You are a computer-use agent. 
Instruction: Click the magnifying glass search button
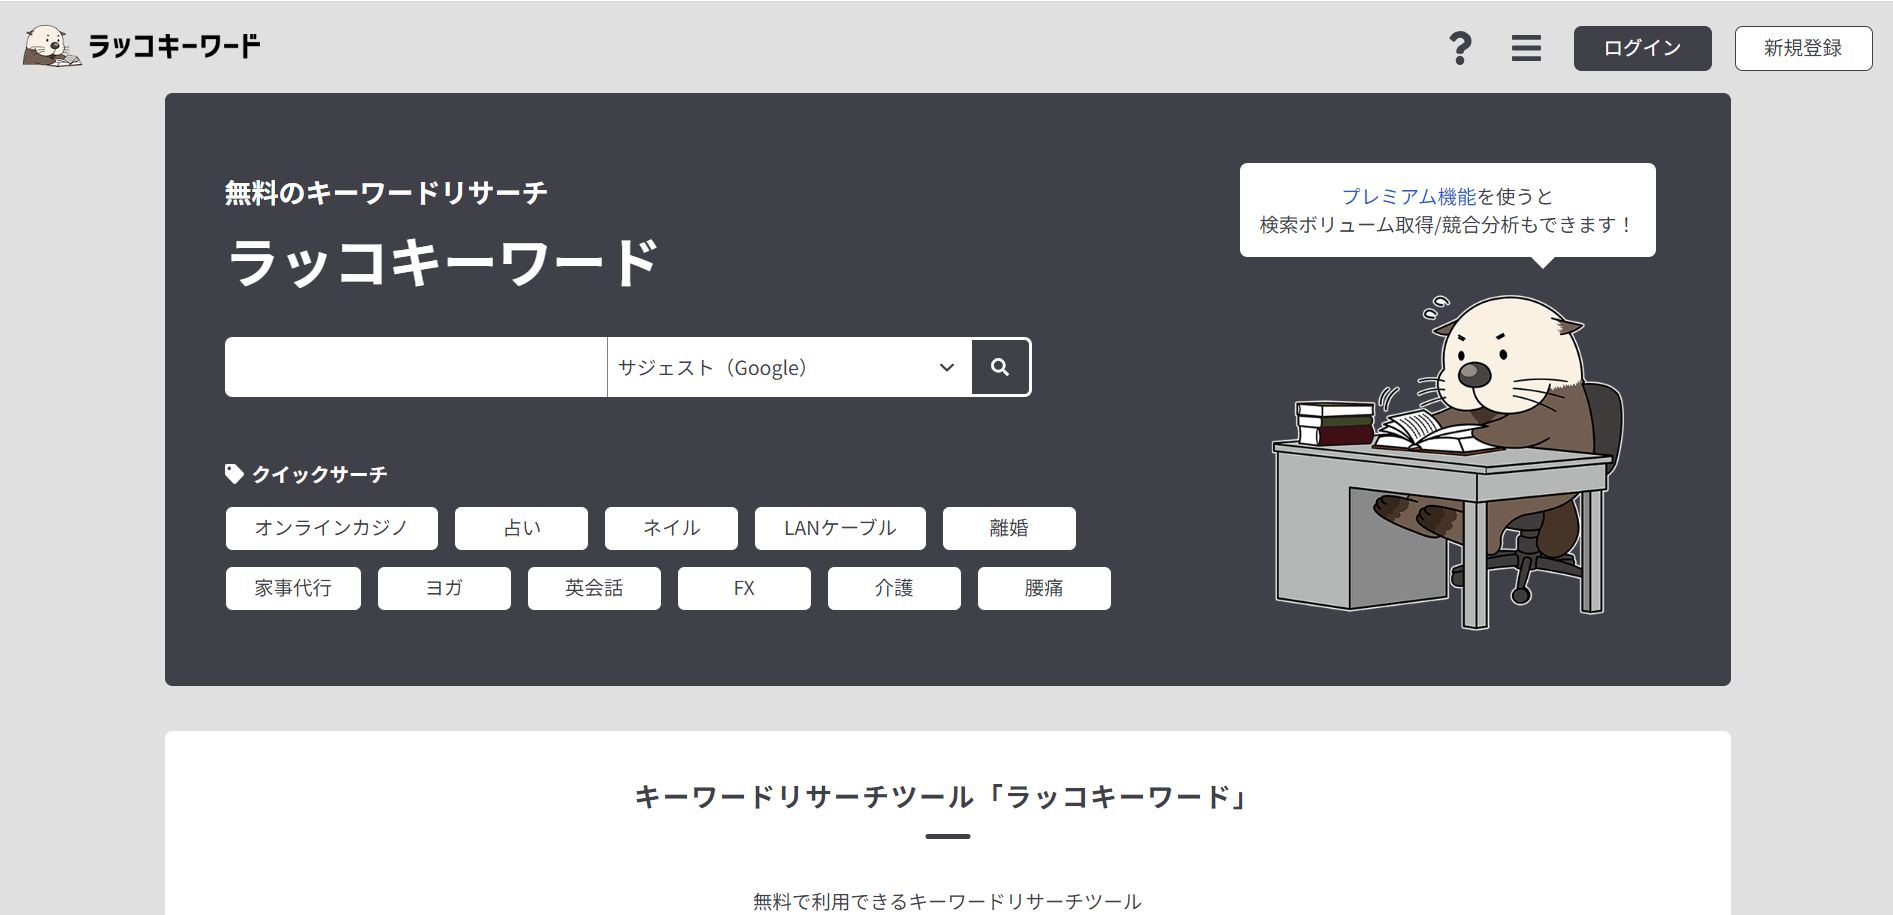coord(1000,367)
